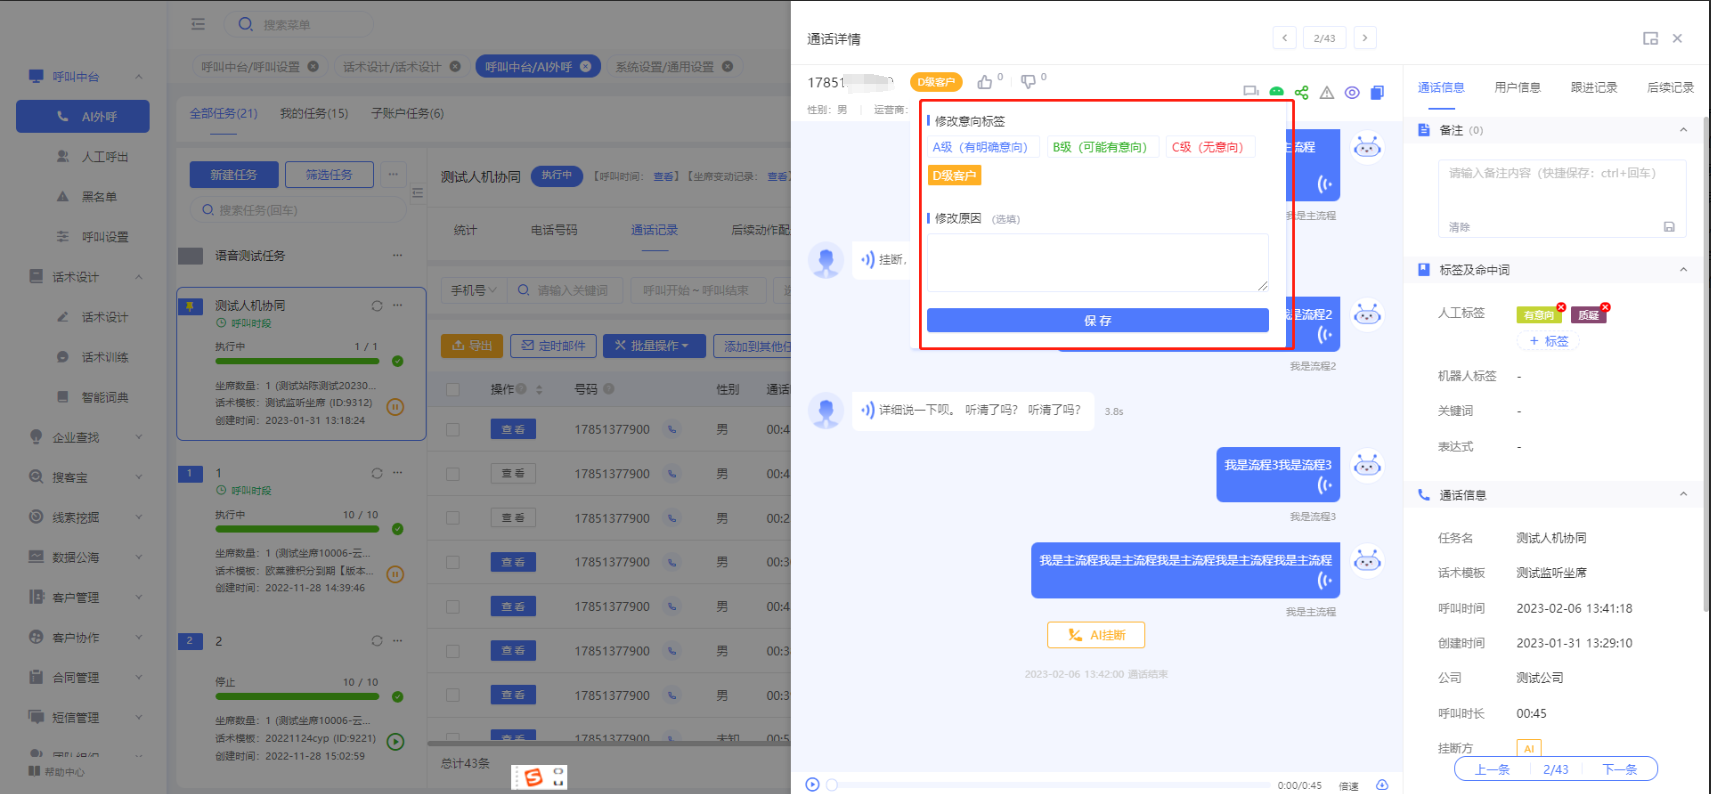1711x794 pixels.
Task: Collapse the 通话信息 section
Action: pos(1683,495)
